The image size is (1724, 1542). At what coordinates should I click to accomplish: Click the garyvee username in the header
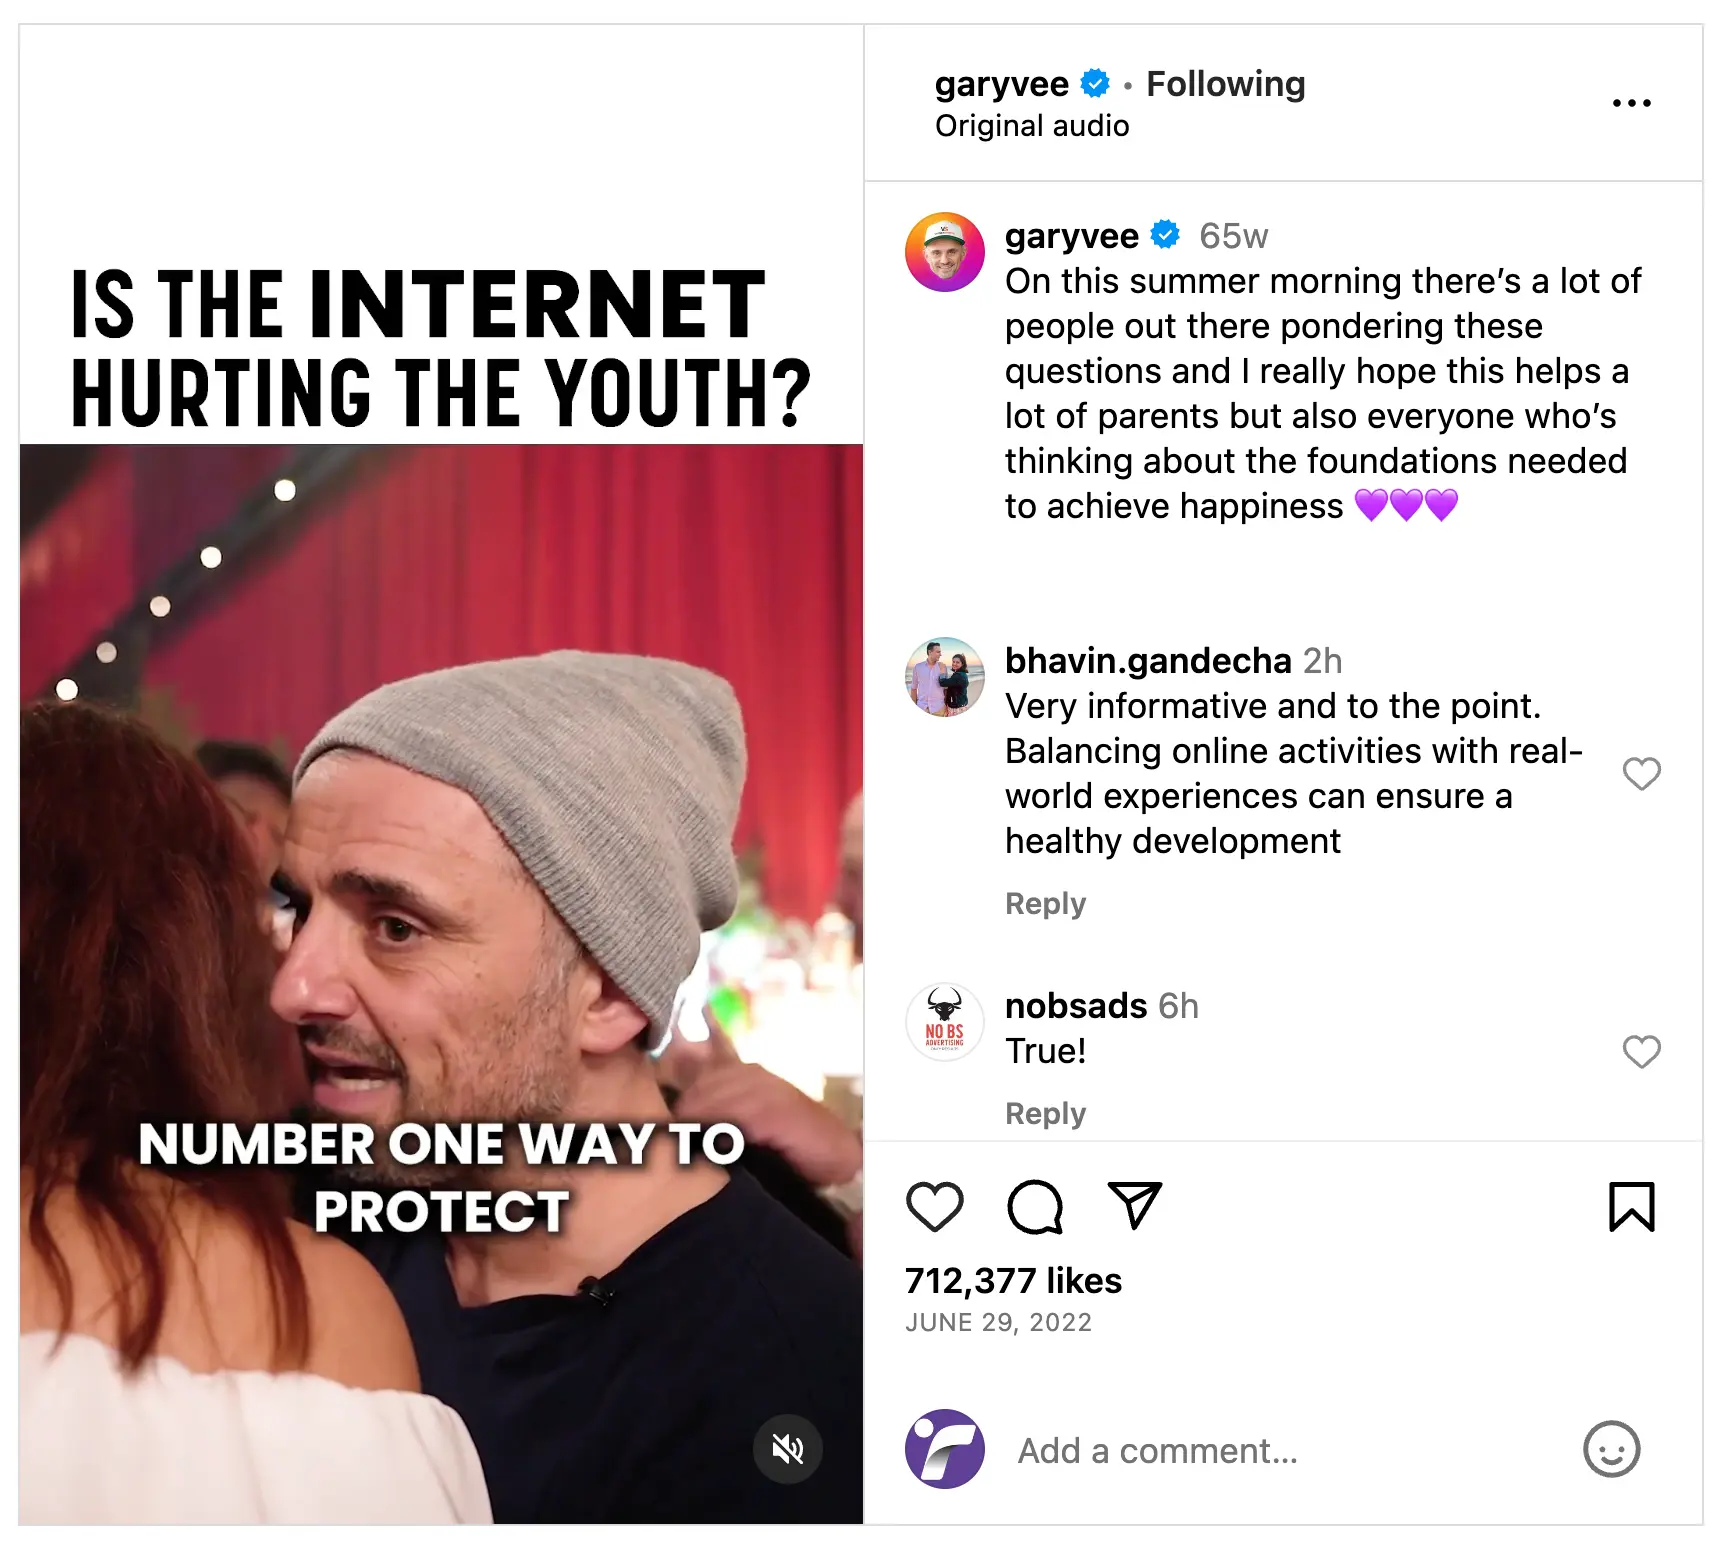pos(1001,84)
